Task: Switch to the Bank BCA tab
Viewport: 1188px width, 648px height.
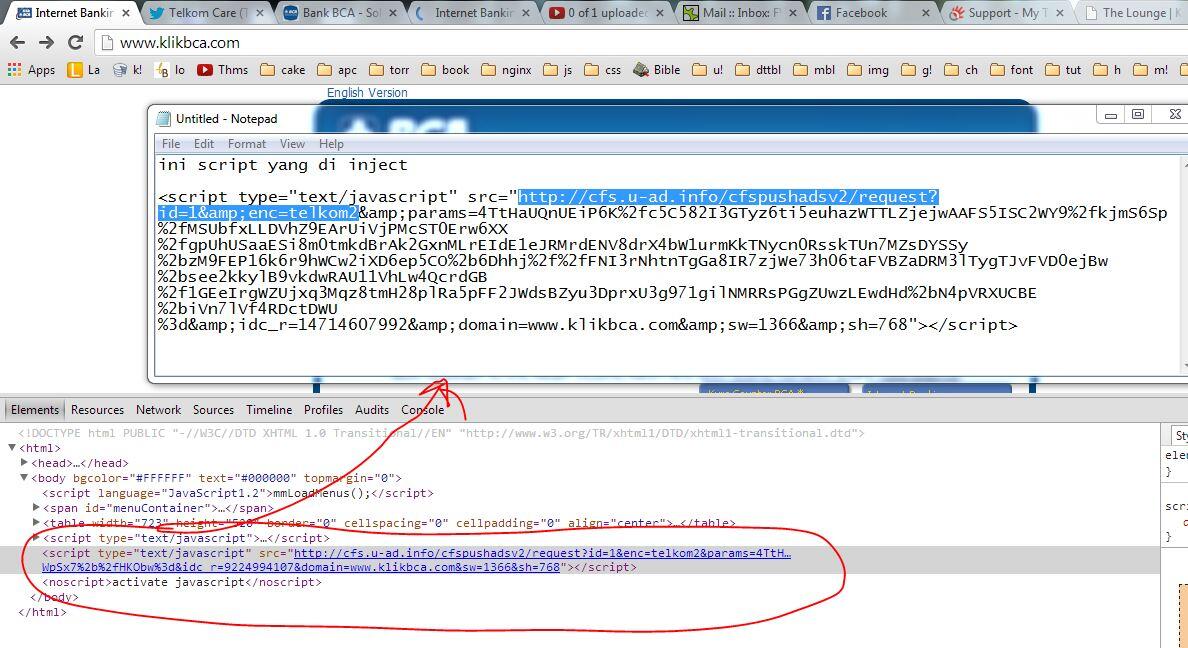Action: coord(339,13)
